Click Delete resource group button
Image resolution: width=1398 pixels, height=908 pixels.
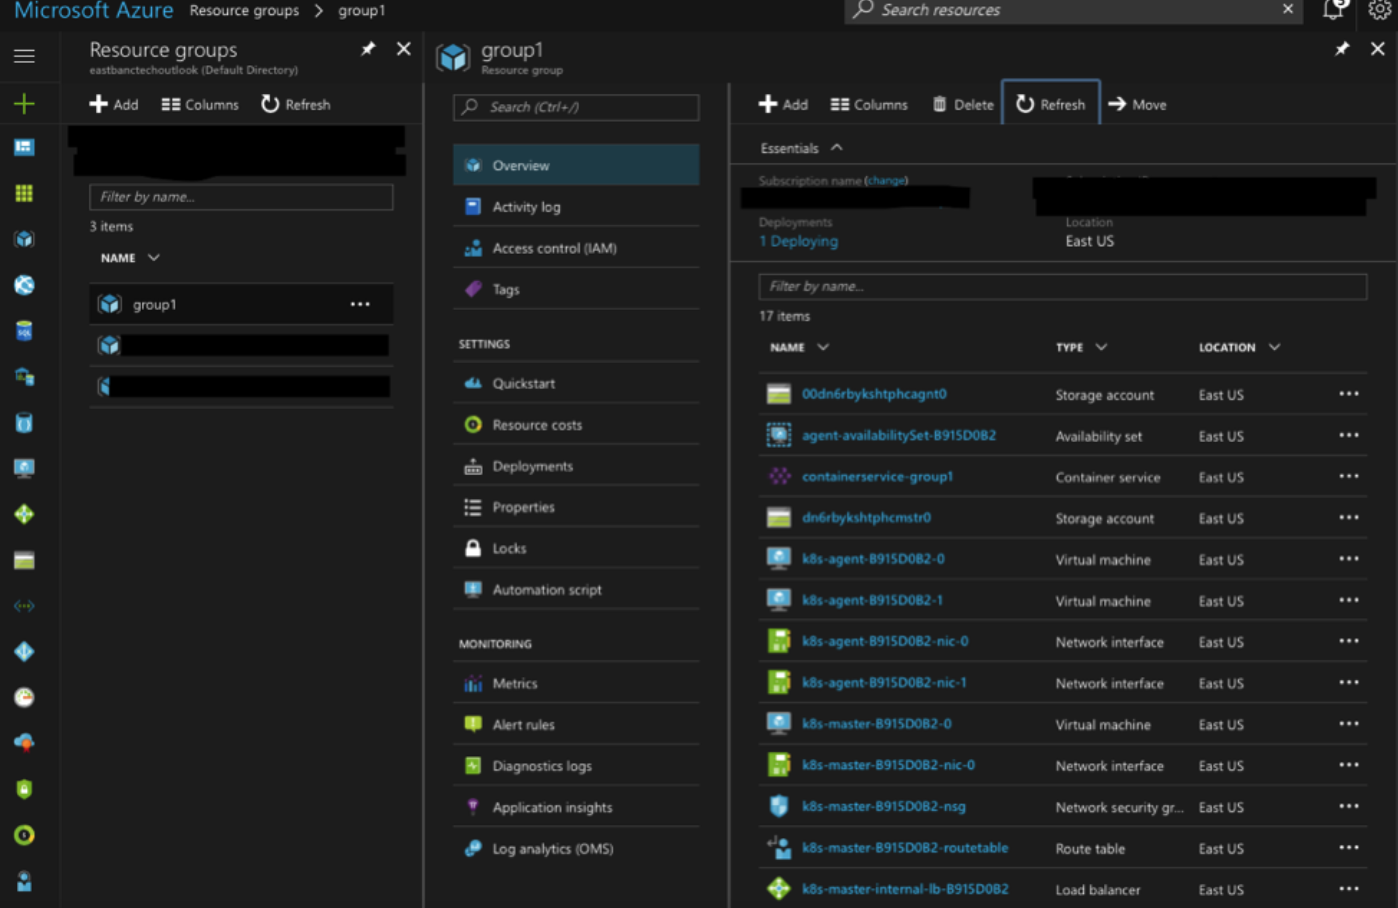point(963,104)
